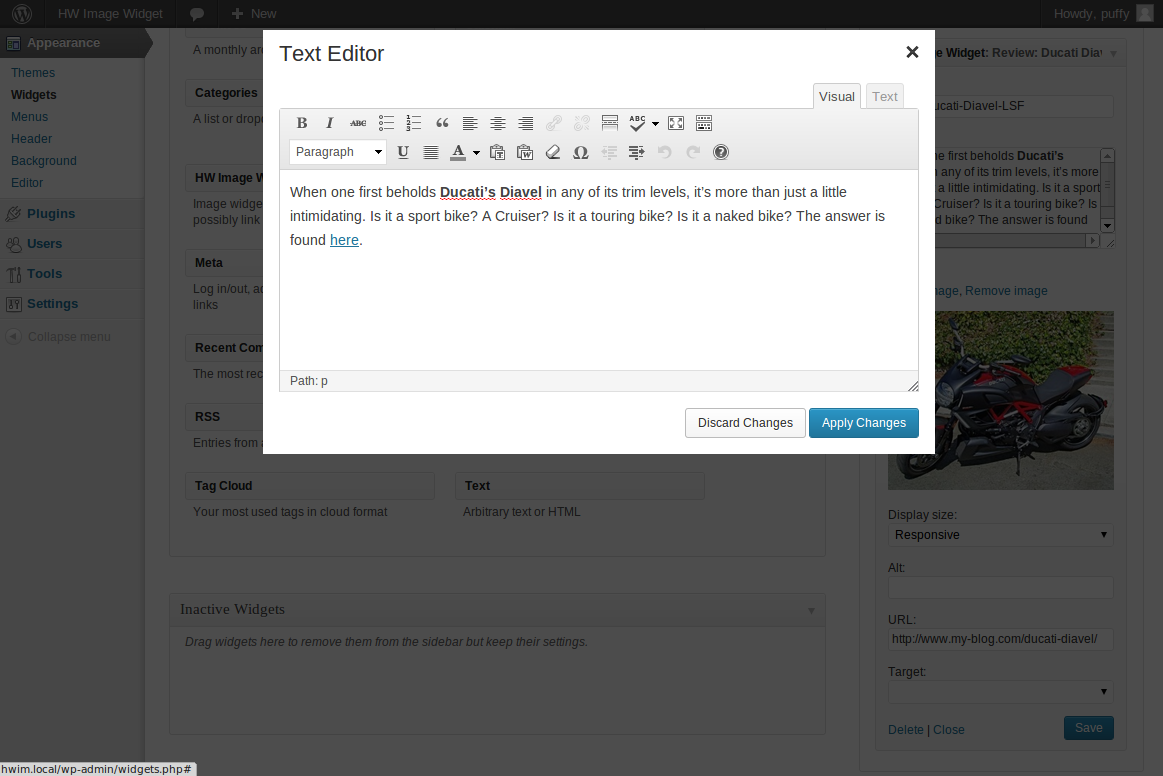Screen dimensions: 1163x776
Task: Click the Alt text field
Action: pyautogui.click(x=1001, y=588)
